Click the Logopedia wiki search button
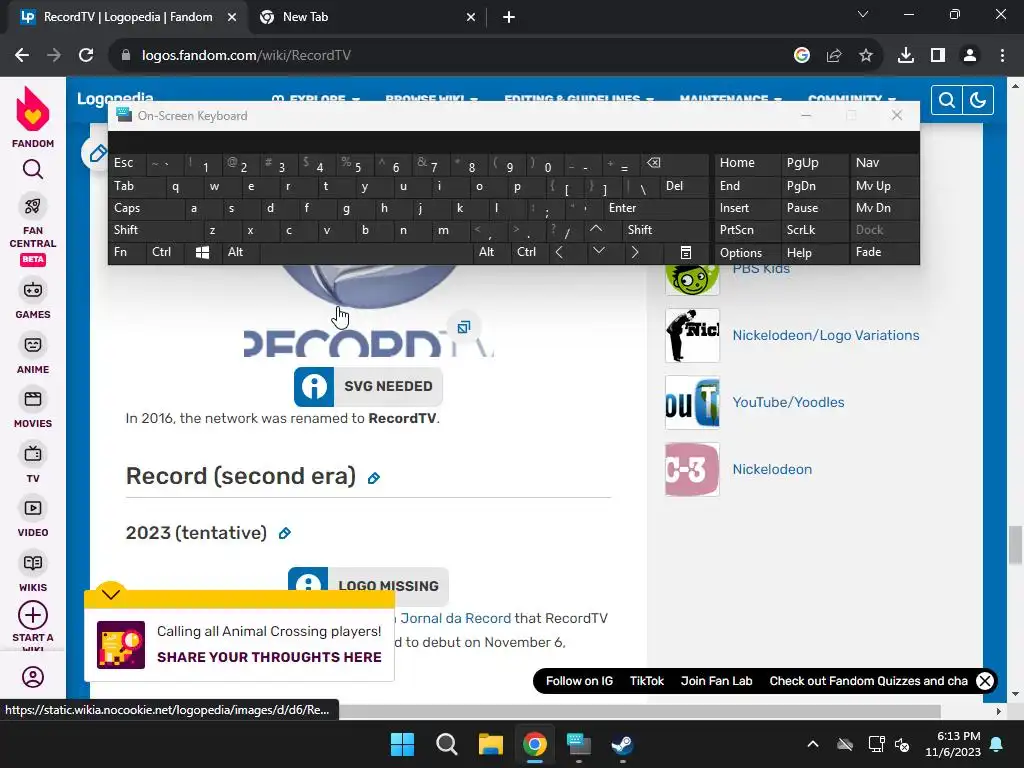 pyautogui.click(x=946, y=100)
